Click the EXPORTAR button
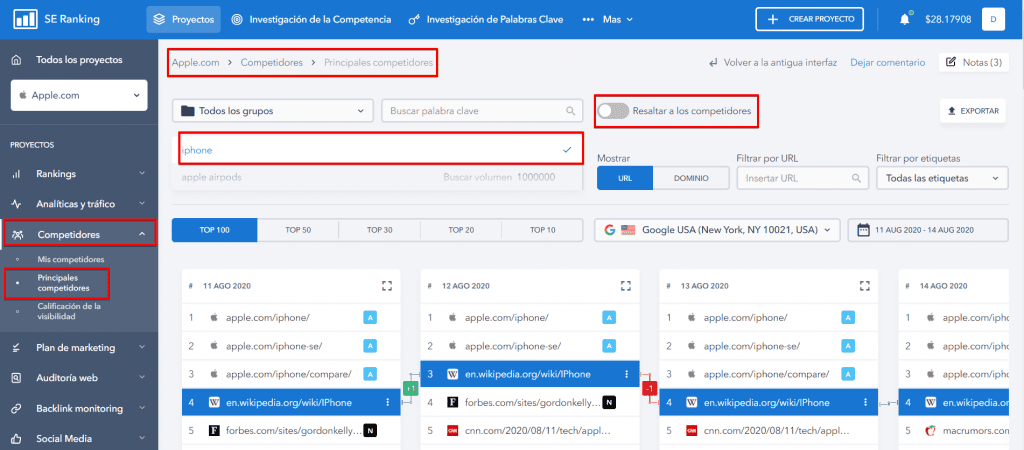1024x450 pixels. [x=972, y=111]
